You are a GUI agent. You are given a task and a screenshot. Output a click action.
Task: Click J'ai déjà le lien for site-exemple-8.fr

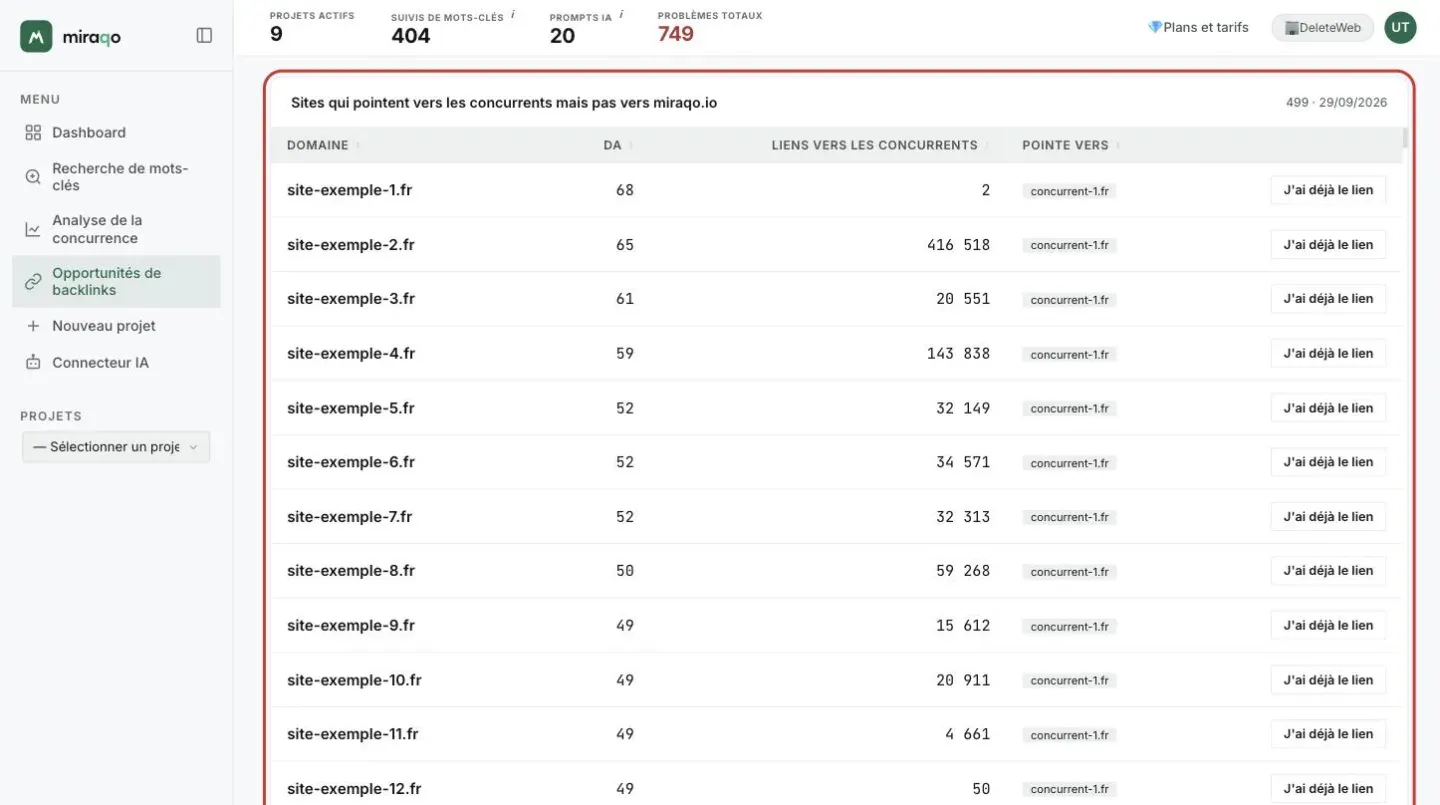[x=1328, y=571]
